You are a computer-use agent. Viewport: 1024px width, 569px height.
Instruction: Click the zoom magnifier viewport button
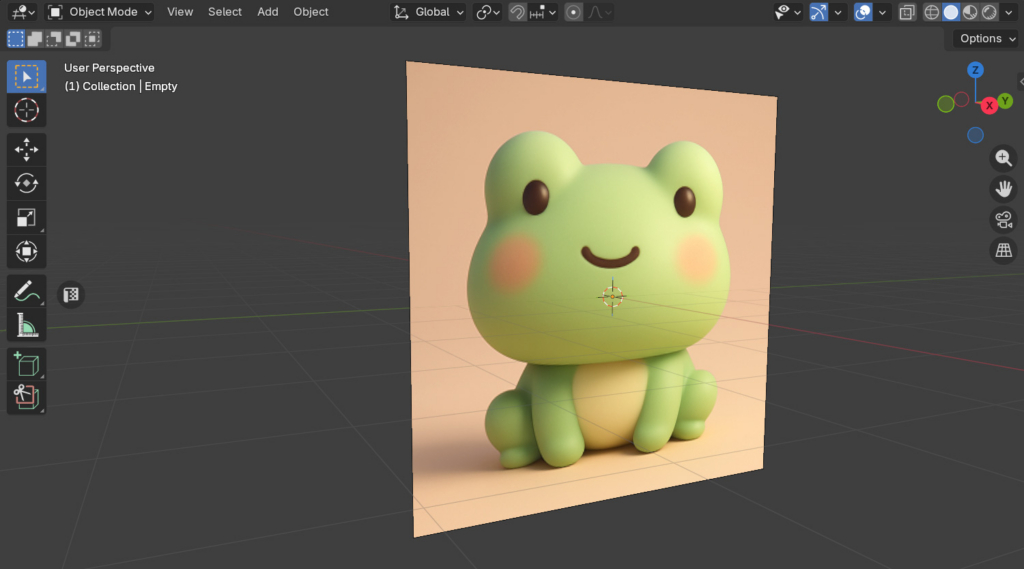click(x=1003, y=158)
